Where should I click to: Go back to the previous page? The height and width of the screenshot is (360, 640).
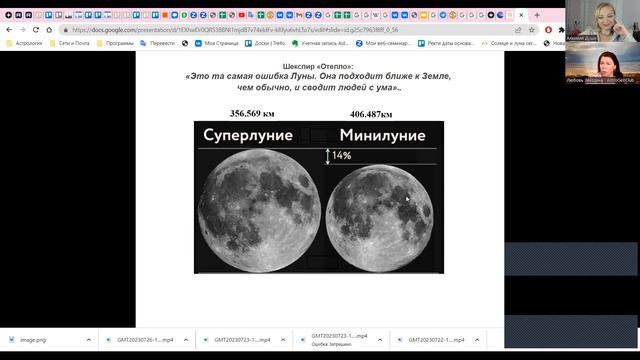pos(9,30)
